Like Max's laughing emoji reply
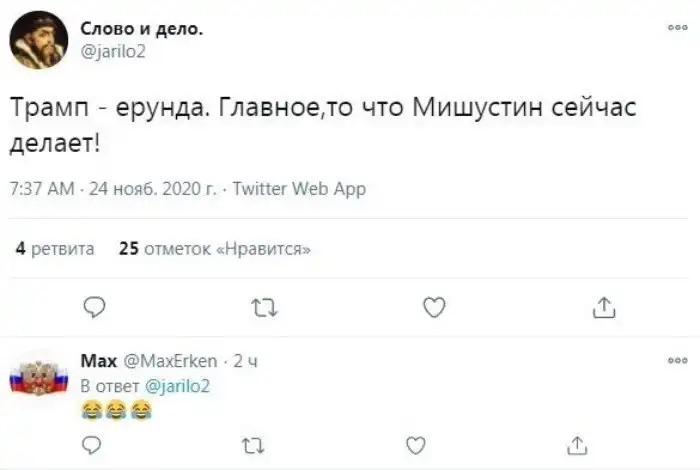The height and width of the screenshot is (470, 700). pyautogui.click(x=417, y=443)
